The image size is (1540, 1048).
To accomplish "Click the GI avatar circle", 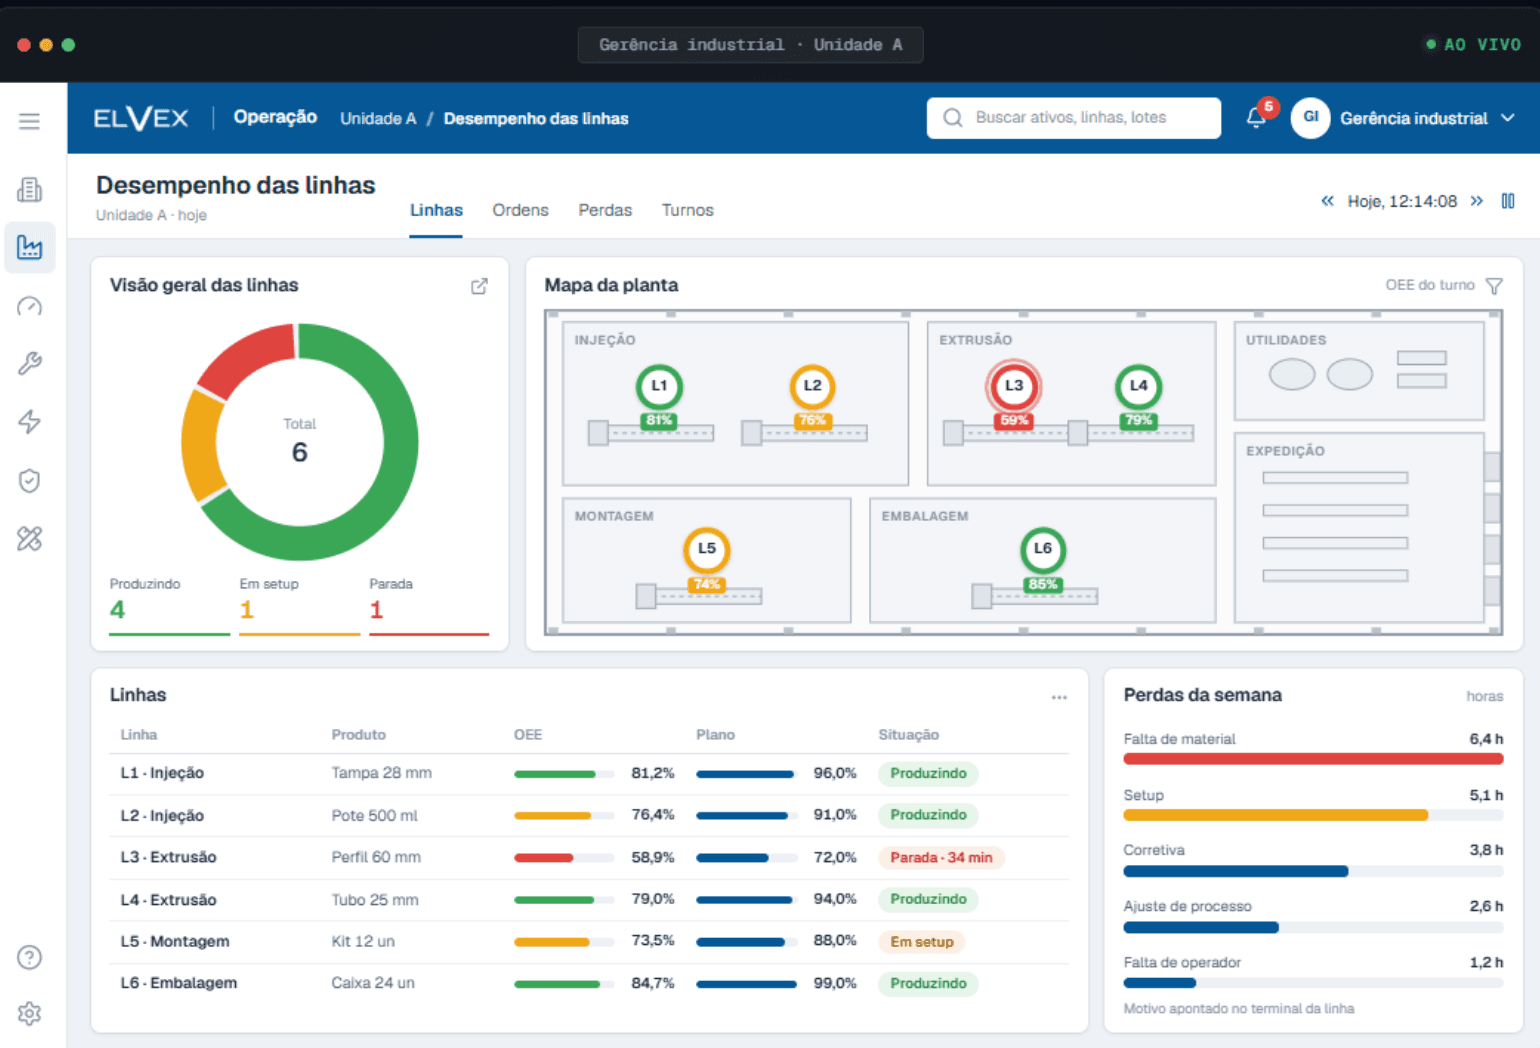I will [1310, 118].
